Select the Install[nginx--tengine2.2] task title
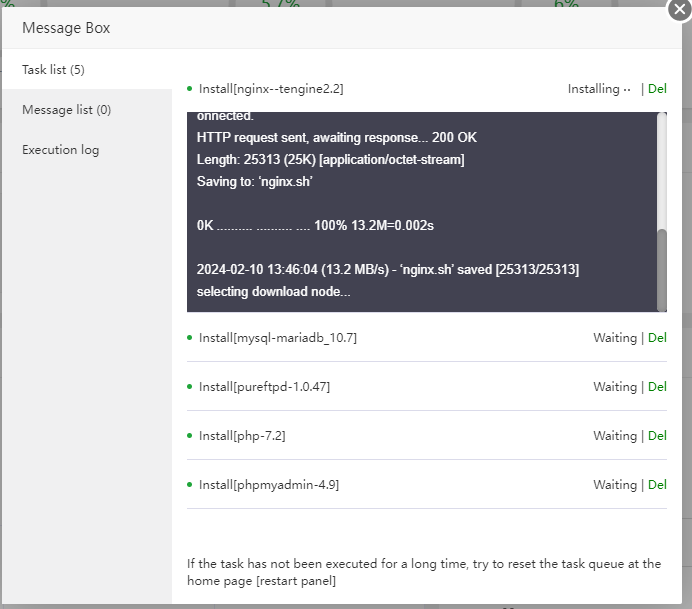Viewport: 692px width, 609px height. [271, 89]
